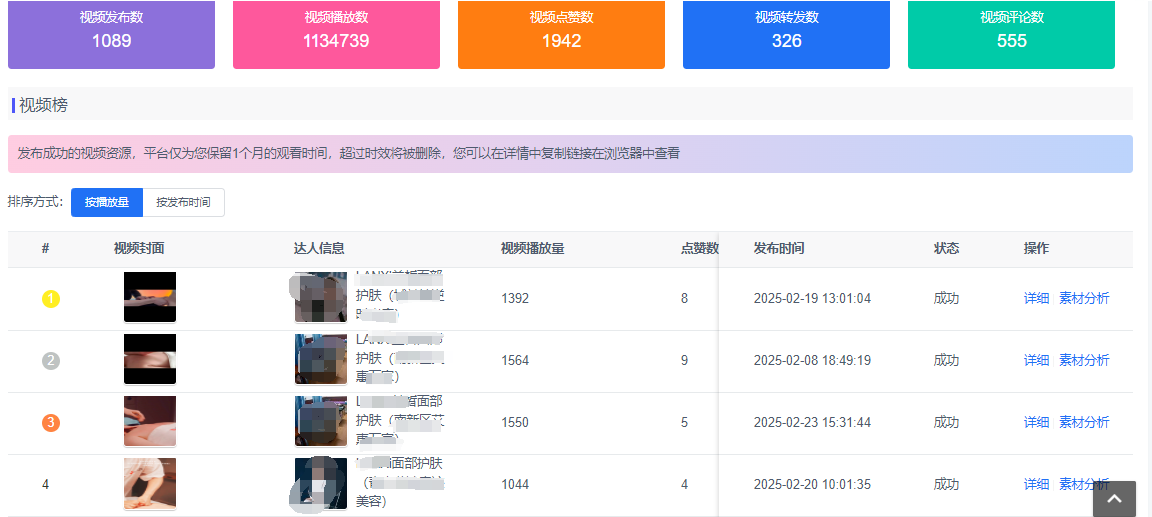Click the 视频播放量 column header
1152x517 pixels.
point(532,248)
